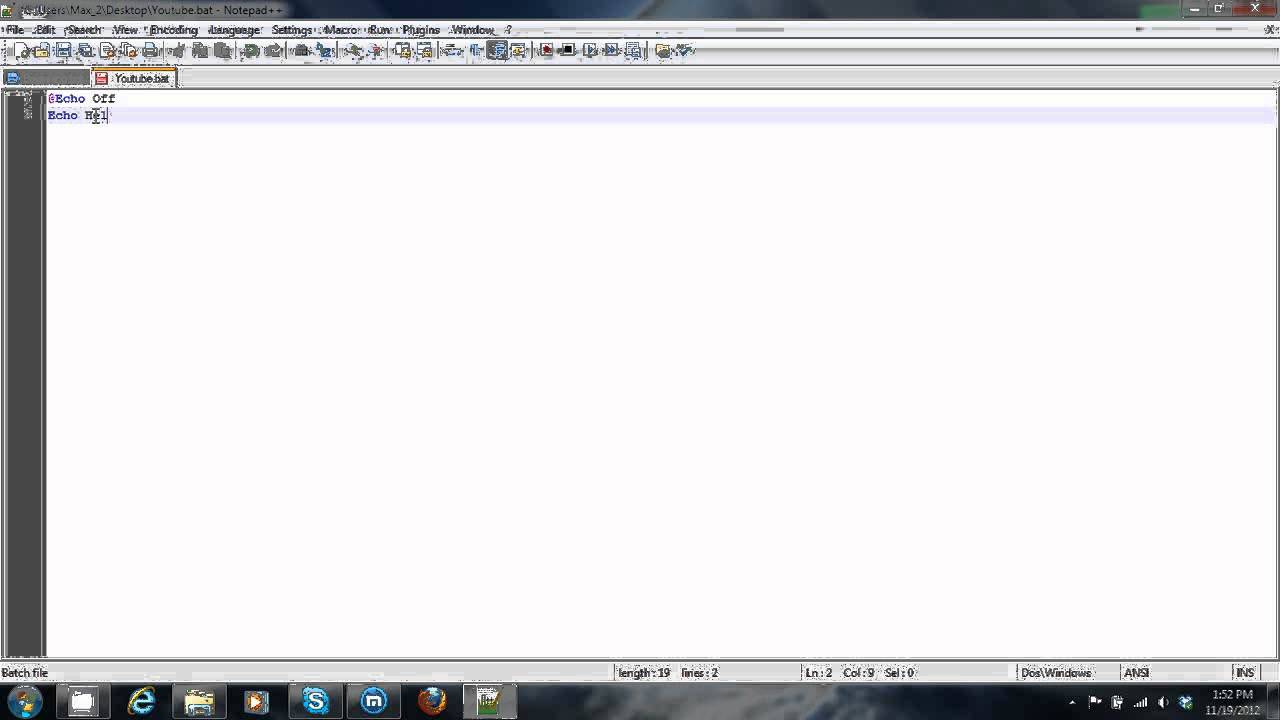
Task: Click the Redo toolbar icon
Action: coord(273,50)
